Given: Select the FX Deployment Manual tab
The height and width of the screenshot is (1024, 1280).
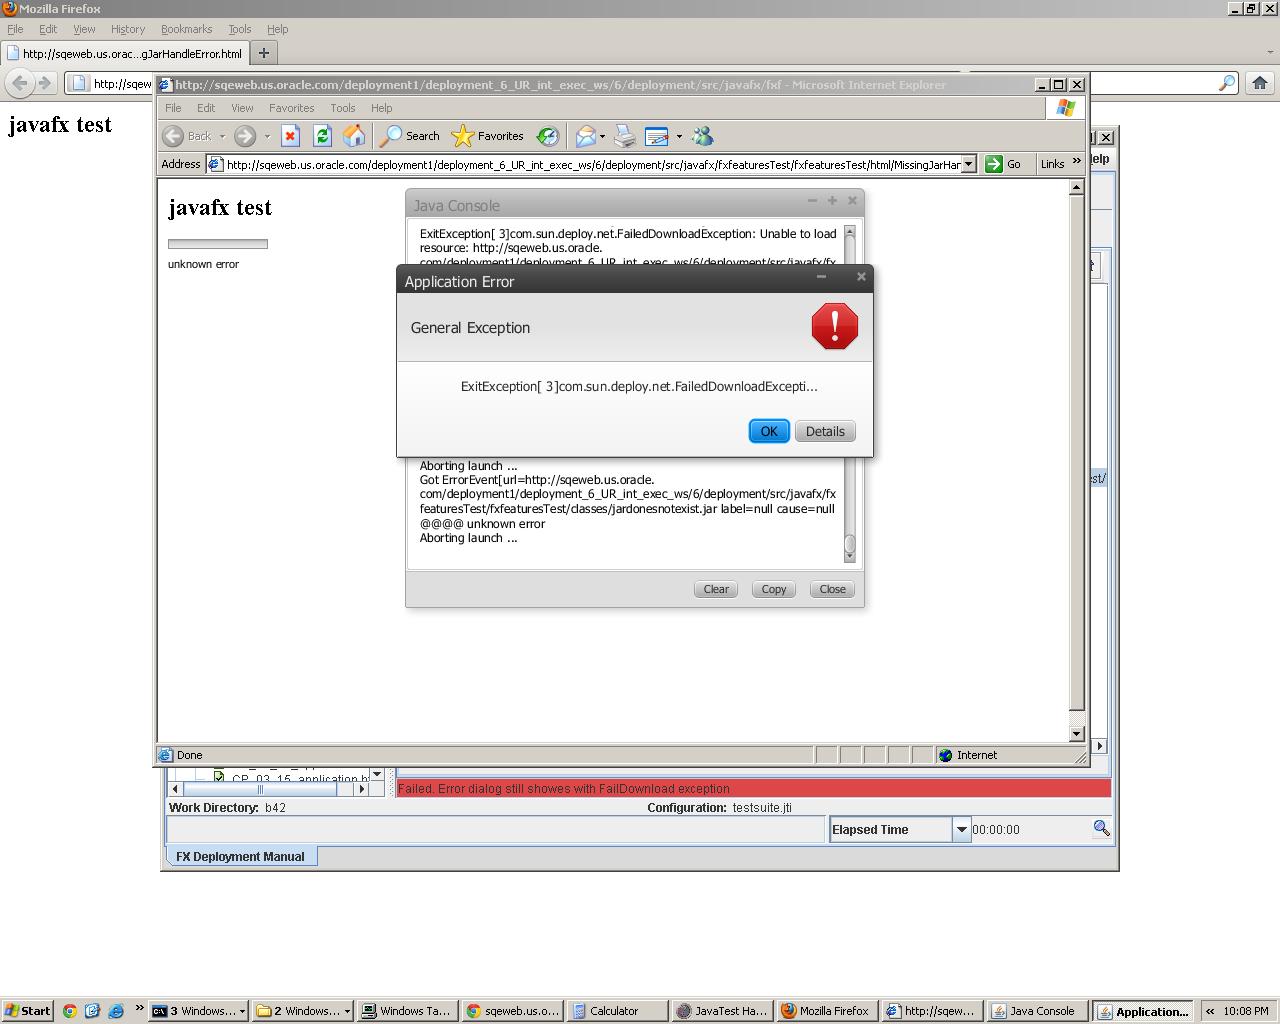Looking at the screenshot, I should 240,856.
